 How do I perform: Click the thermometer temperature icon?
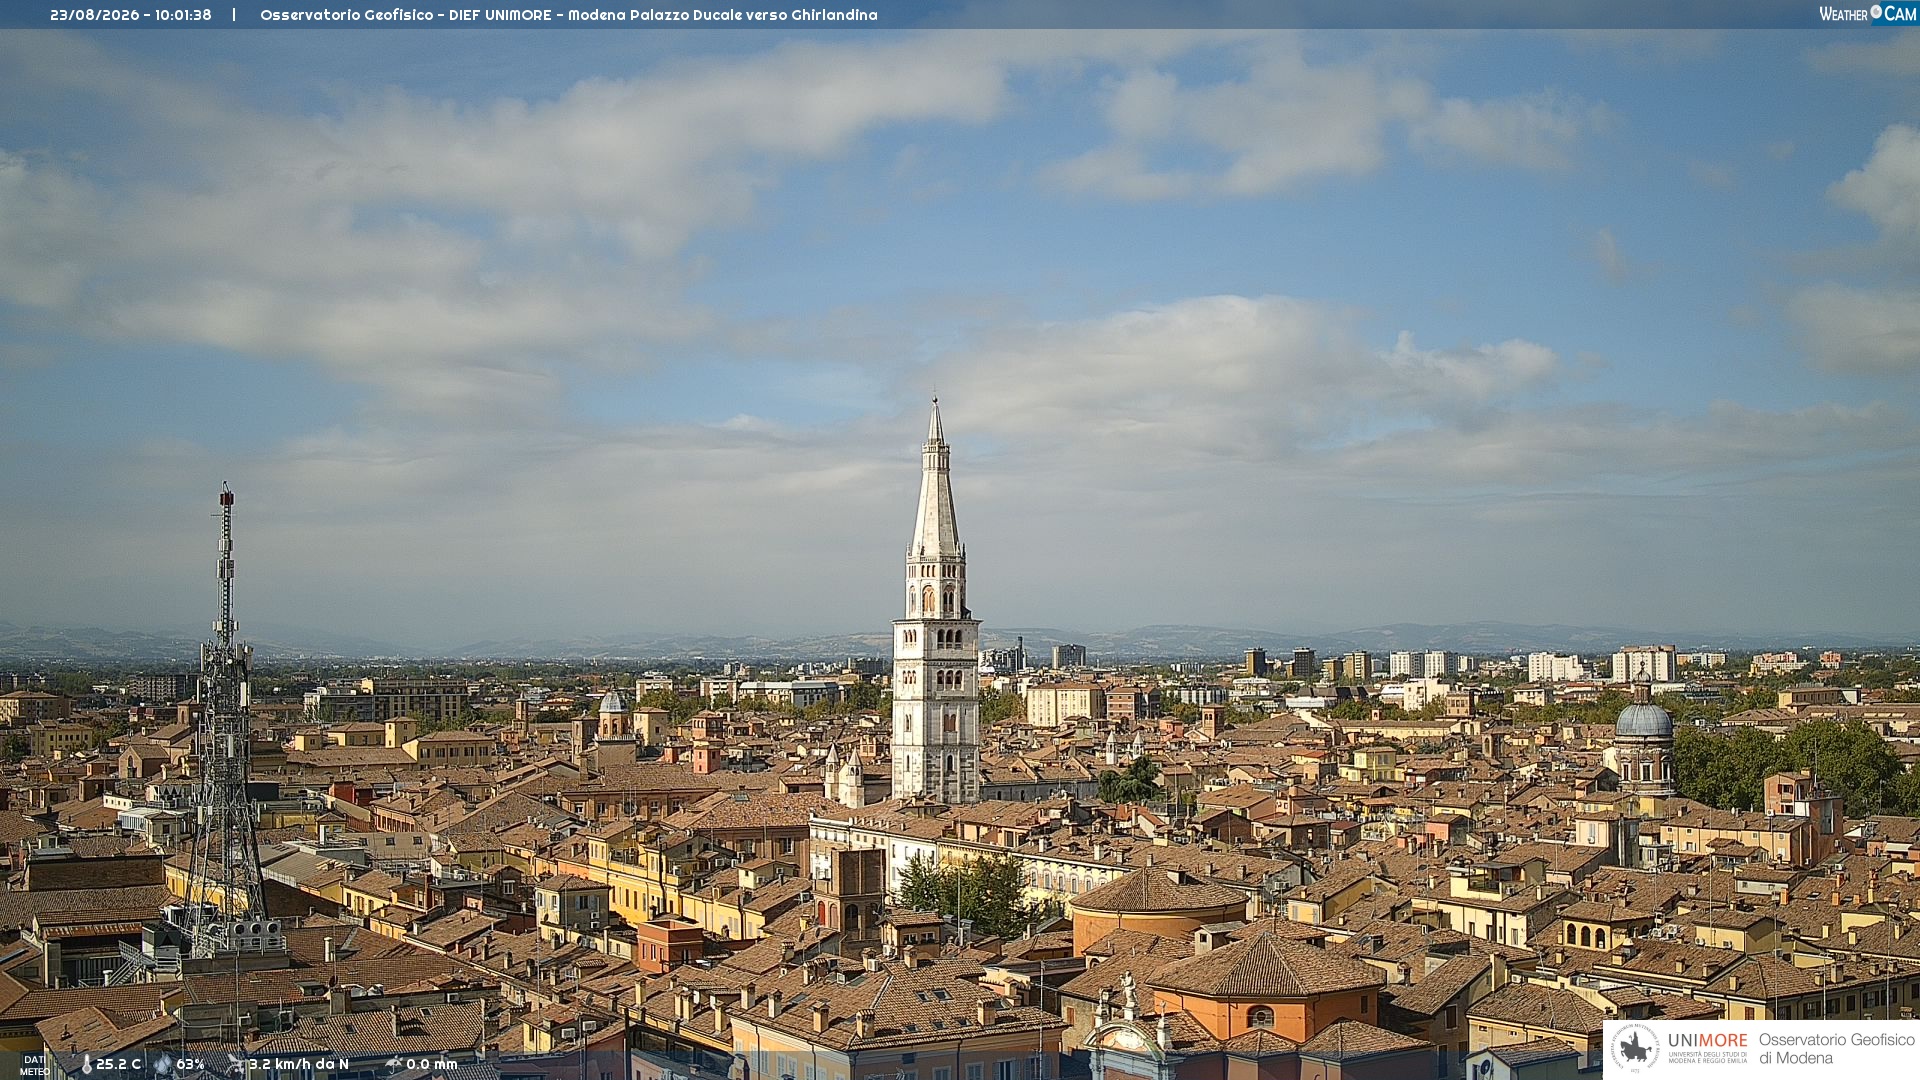tap(87, 1064)
